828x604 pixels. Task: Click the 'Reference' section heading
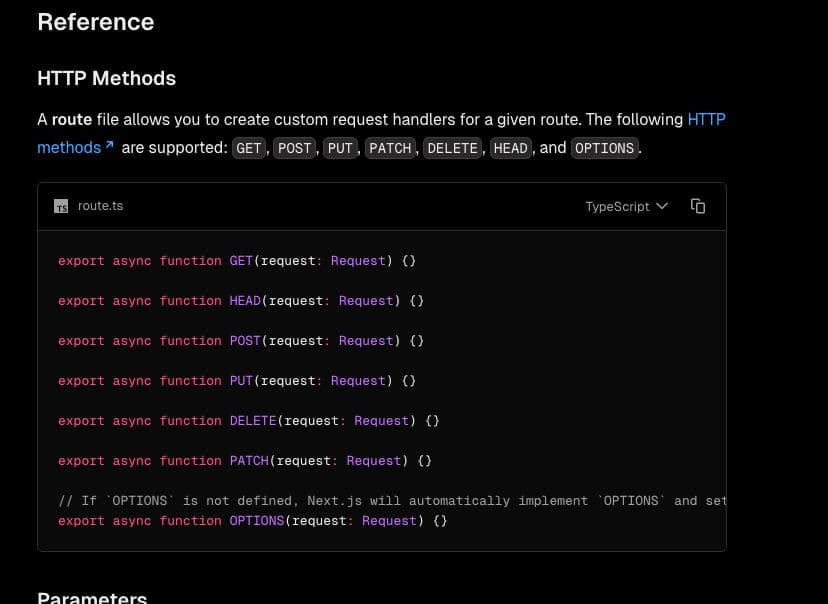pos(96,22)
